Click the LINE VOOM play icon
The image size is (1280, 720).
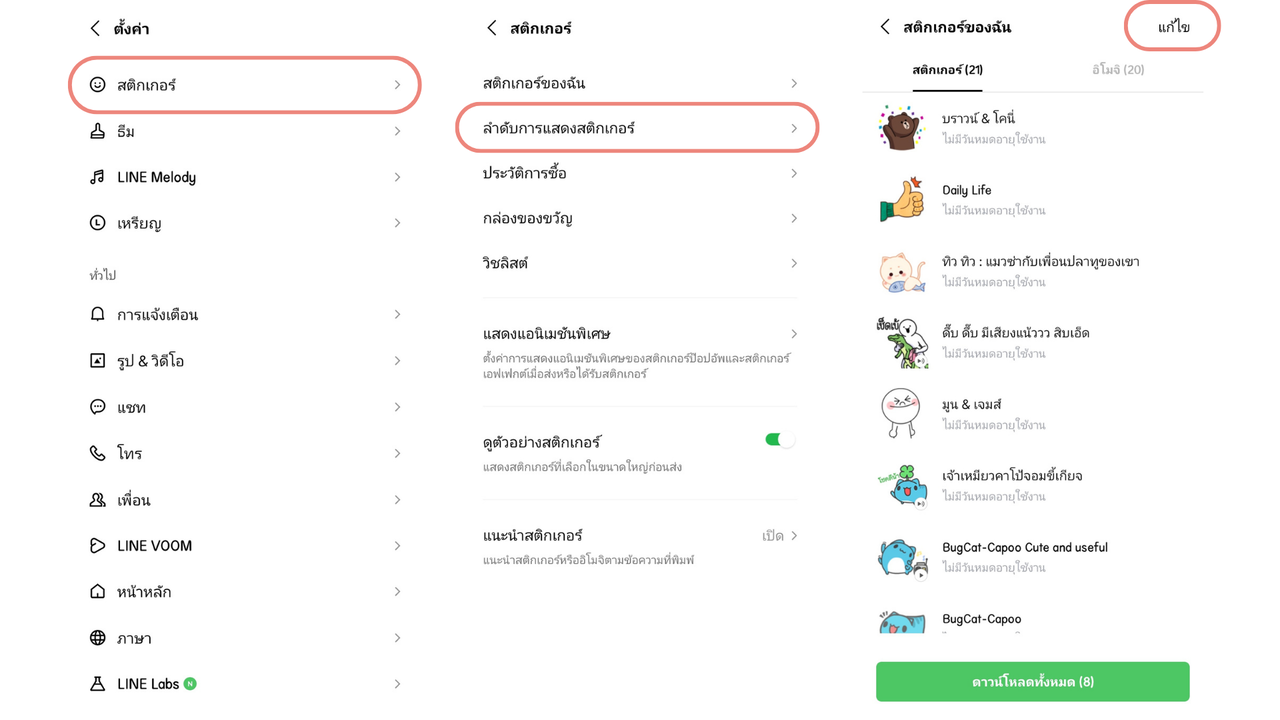97,545
